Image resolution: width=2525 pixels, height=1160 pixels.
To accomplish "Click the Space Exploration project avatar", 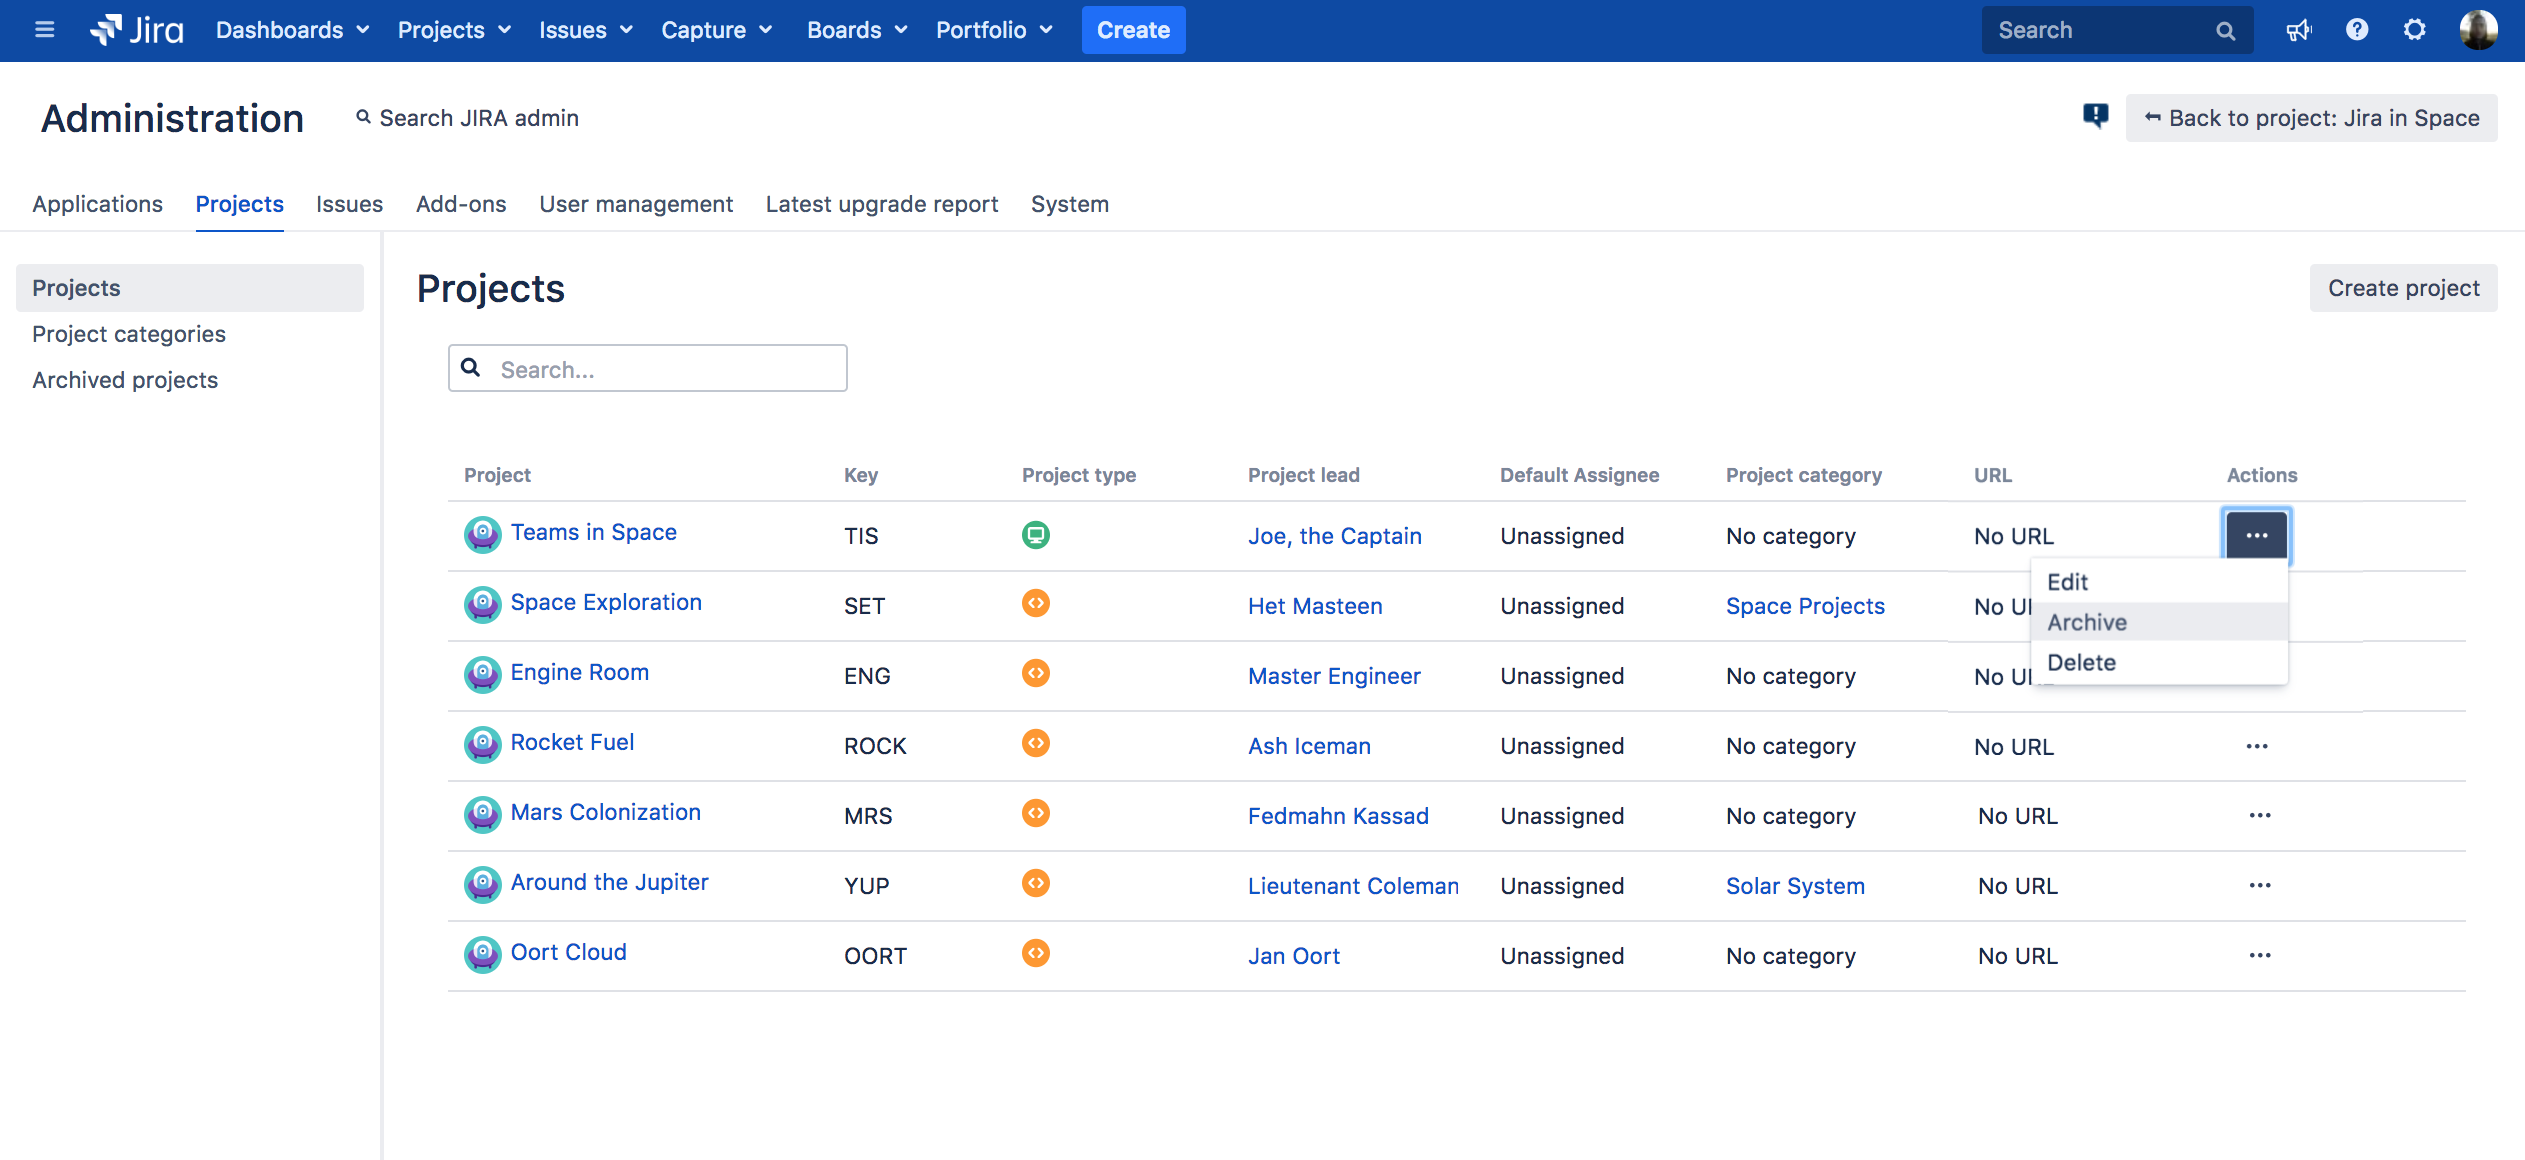I will (483, 604).
